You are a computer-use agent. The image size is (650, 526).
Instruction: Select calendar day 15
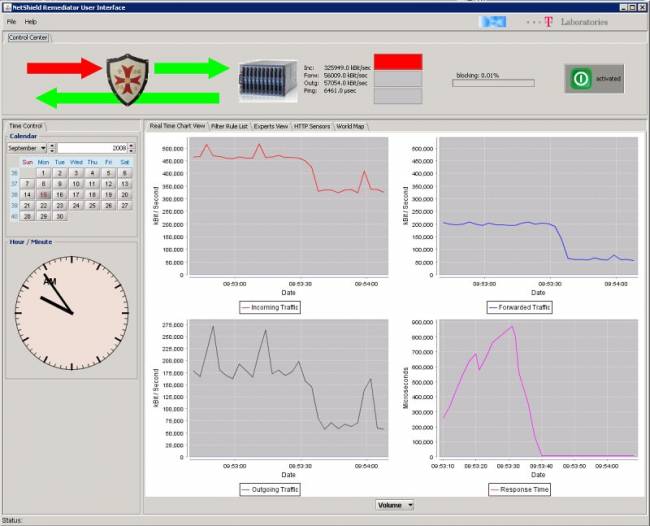[x=44, y=195]
